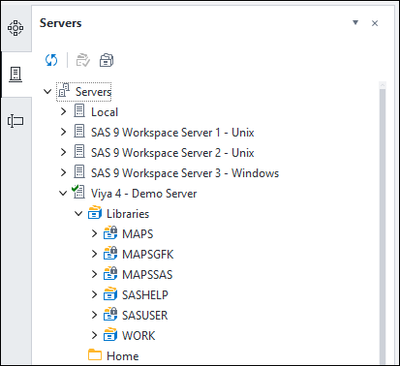Expand the MAPSGFK library
This screenshot has width=400, height=366.
click(x=94, y=254)
